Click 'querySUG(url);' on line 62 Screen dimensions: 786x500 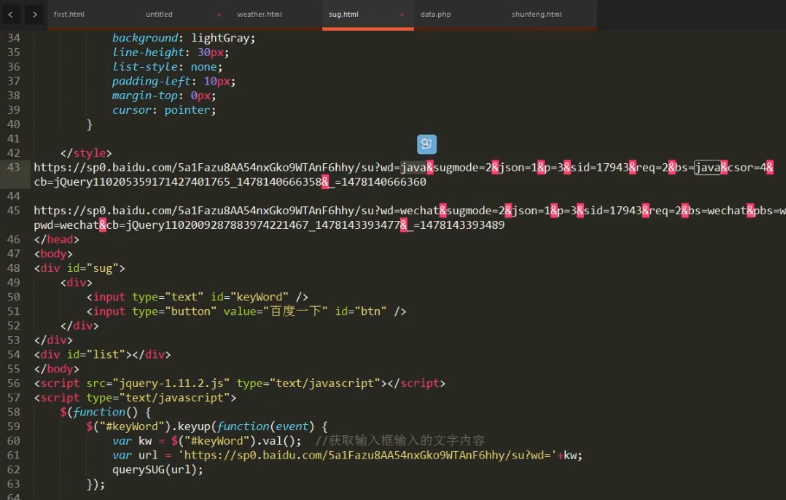point(157,470)
